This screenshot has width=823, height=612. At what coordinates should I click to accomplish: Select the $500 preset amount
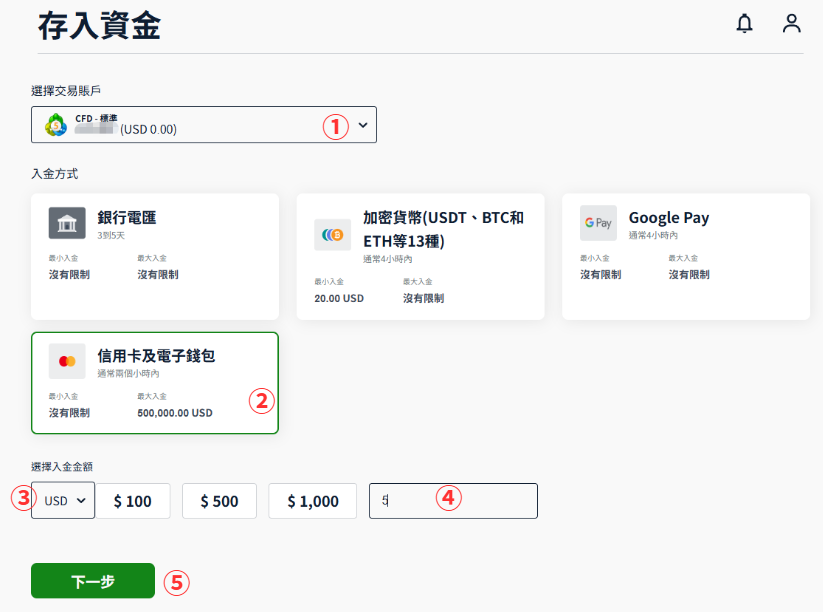coord(219,501)
